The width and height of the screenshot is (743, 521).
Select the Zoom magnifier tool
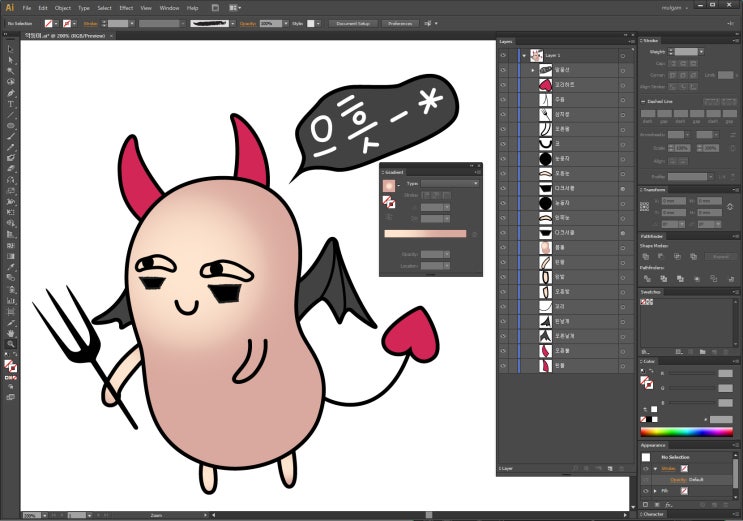(10, 344)
